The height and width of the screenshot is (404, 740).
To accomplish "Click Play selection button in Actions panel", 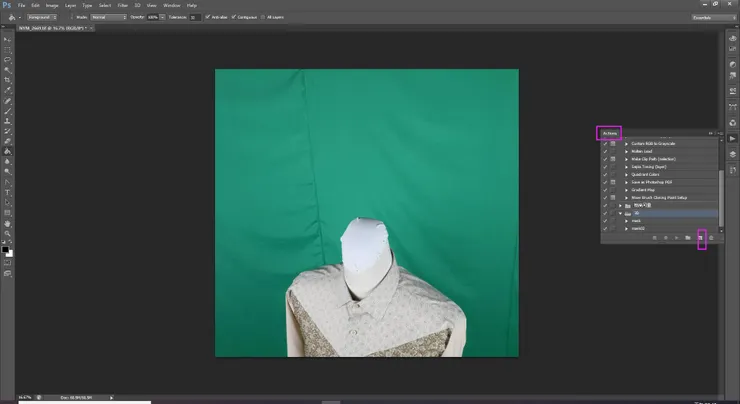I will coord(677,238).
